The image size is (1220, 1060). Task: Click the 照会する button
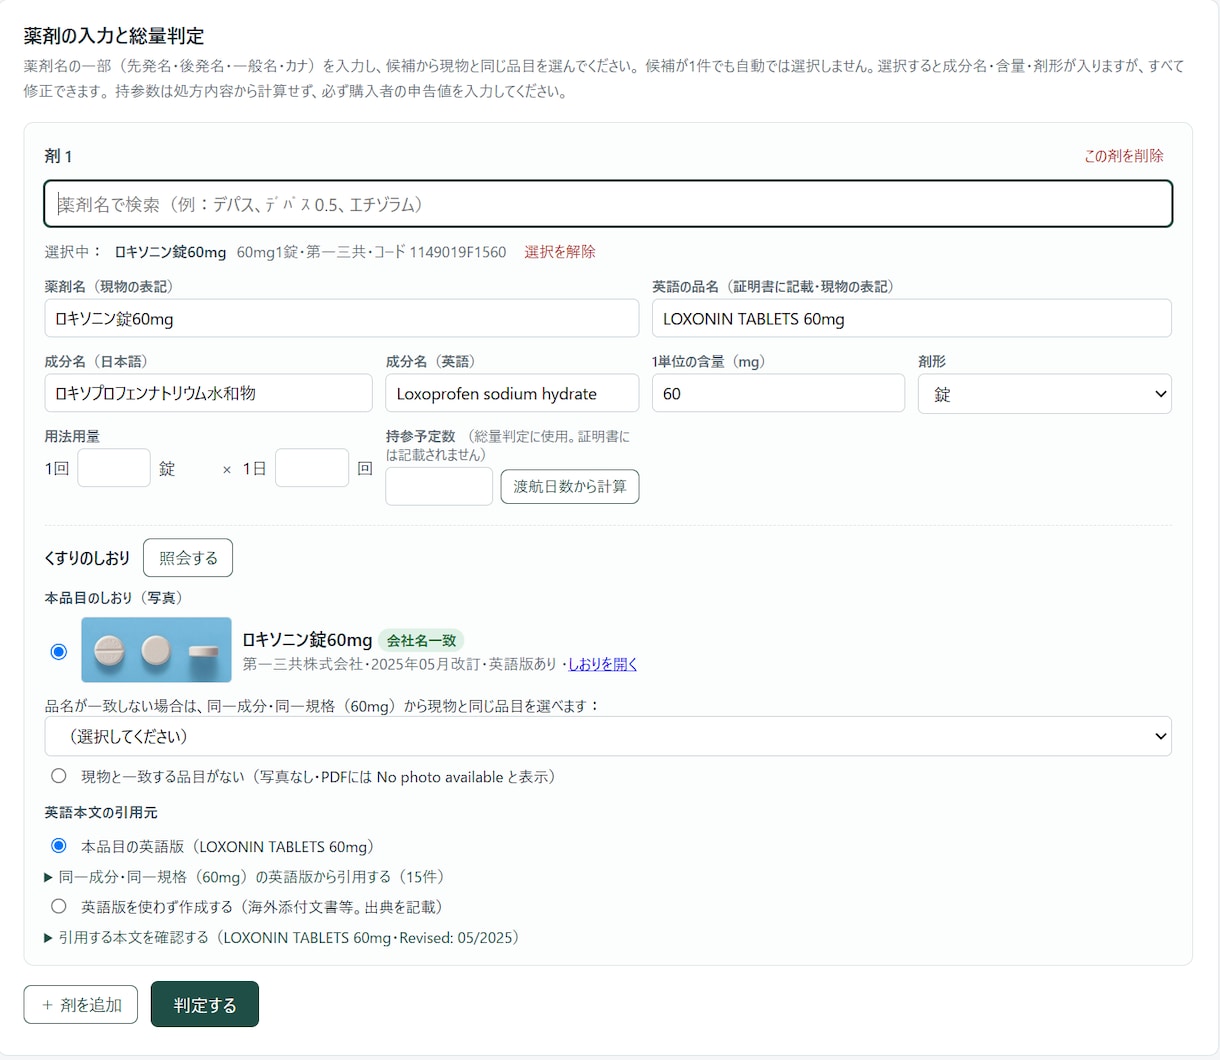188,558
